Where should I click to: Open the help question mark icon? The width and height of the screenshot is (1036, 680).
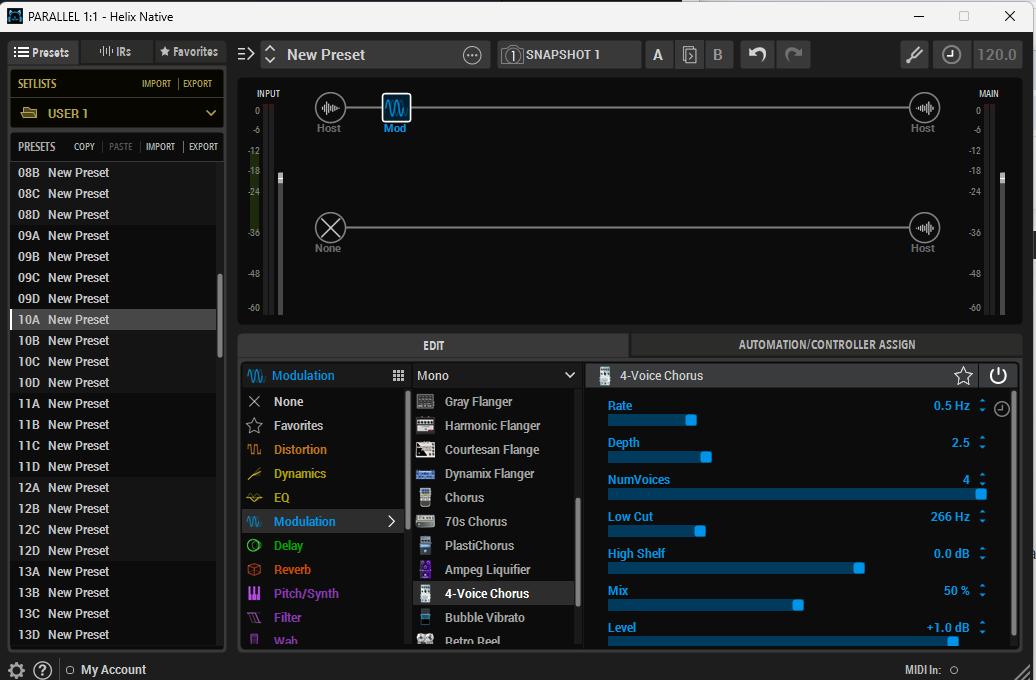point(42,670)
